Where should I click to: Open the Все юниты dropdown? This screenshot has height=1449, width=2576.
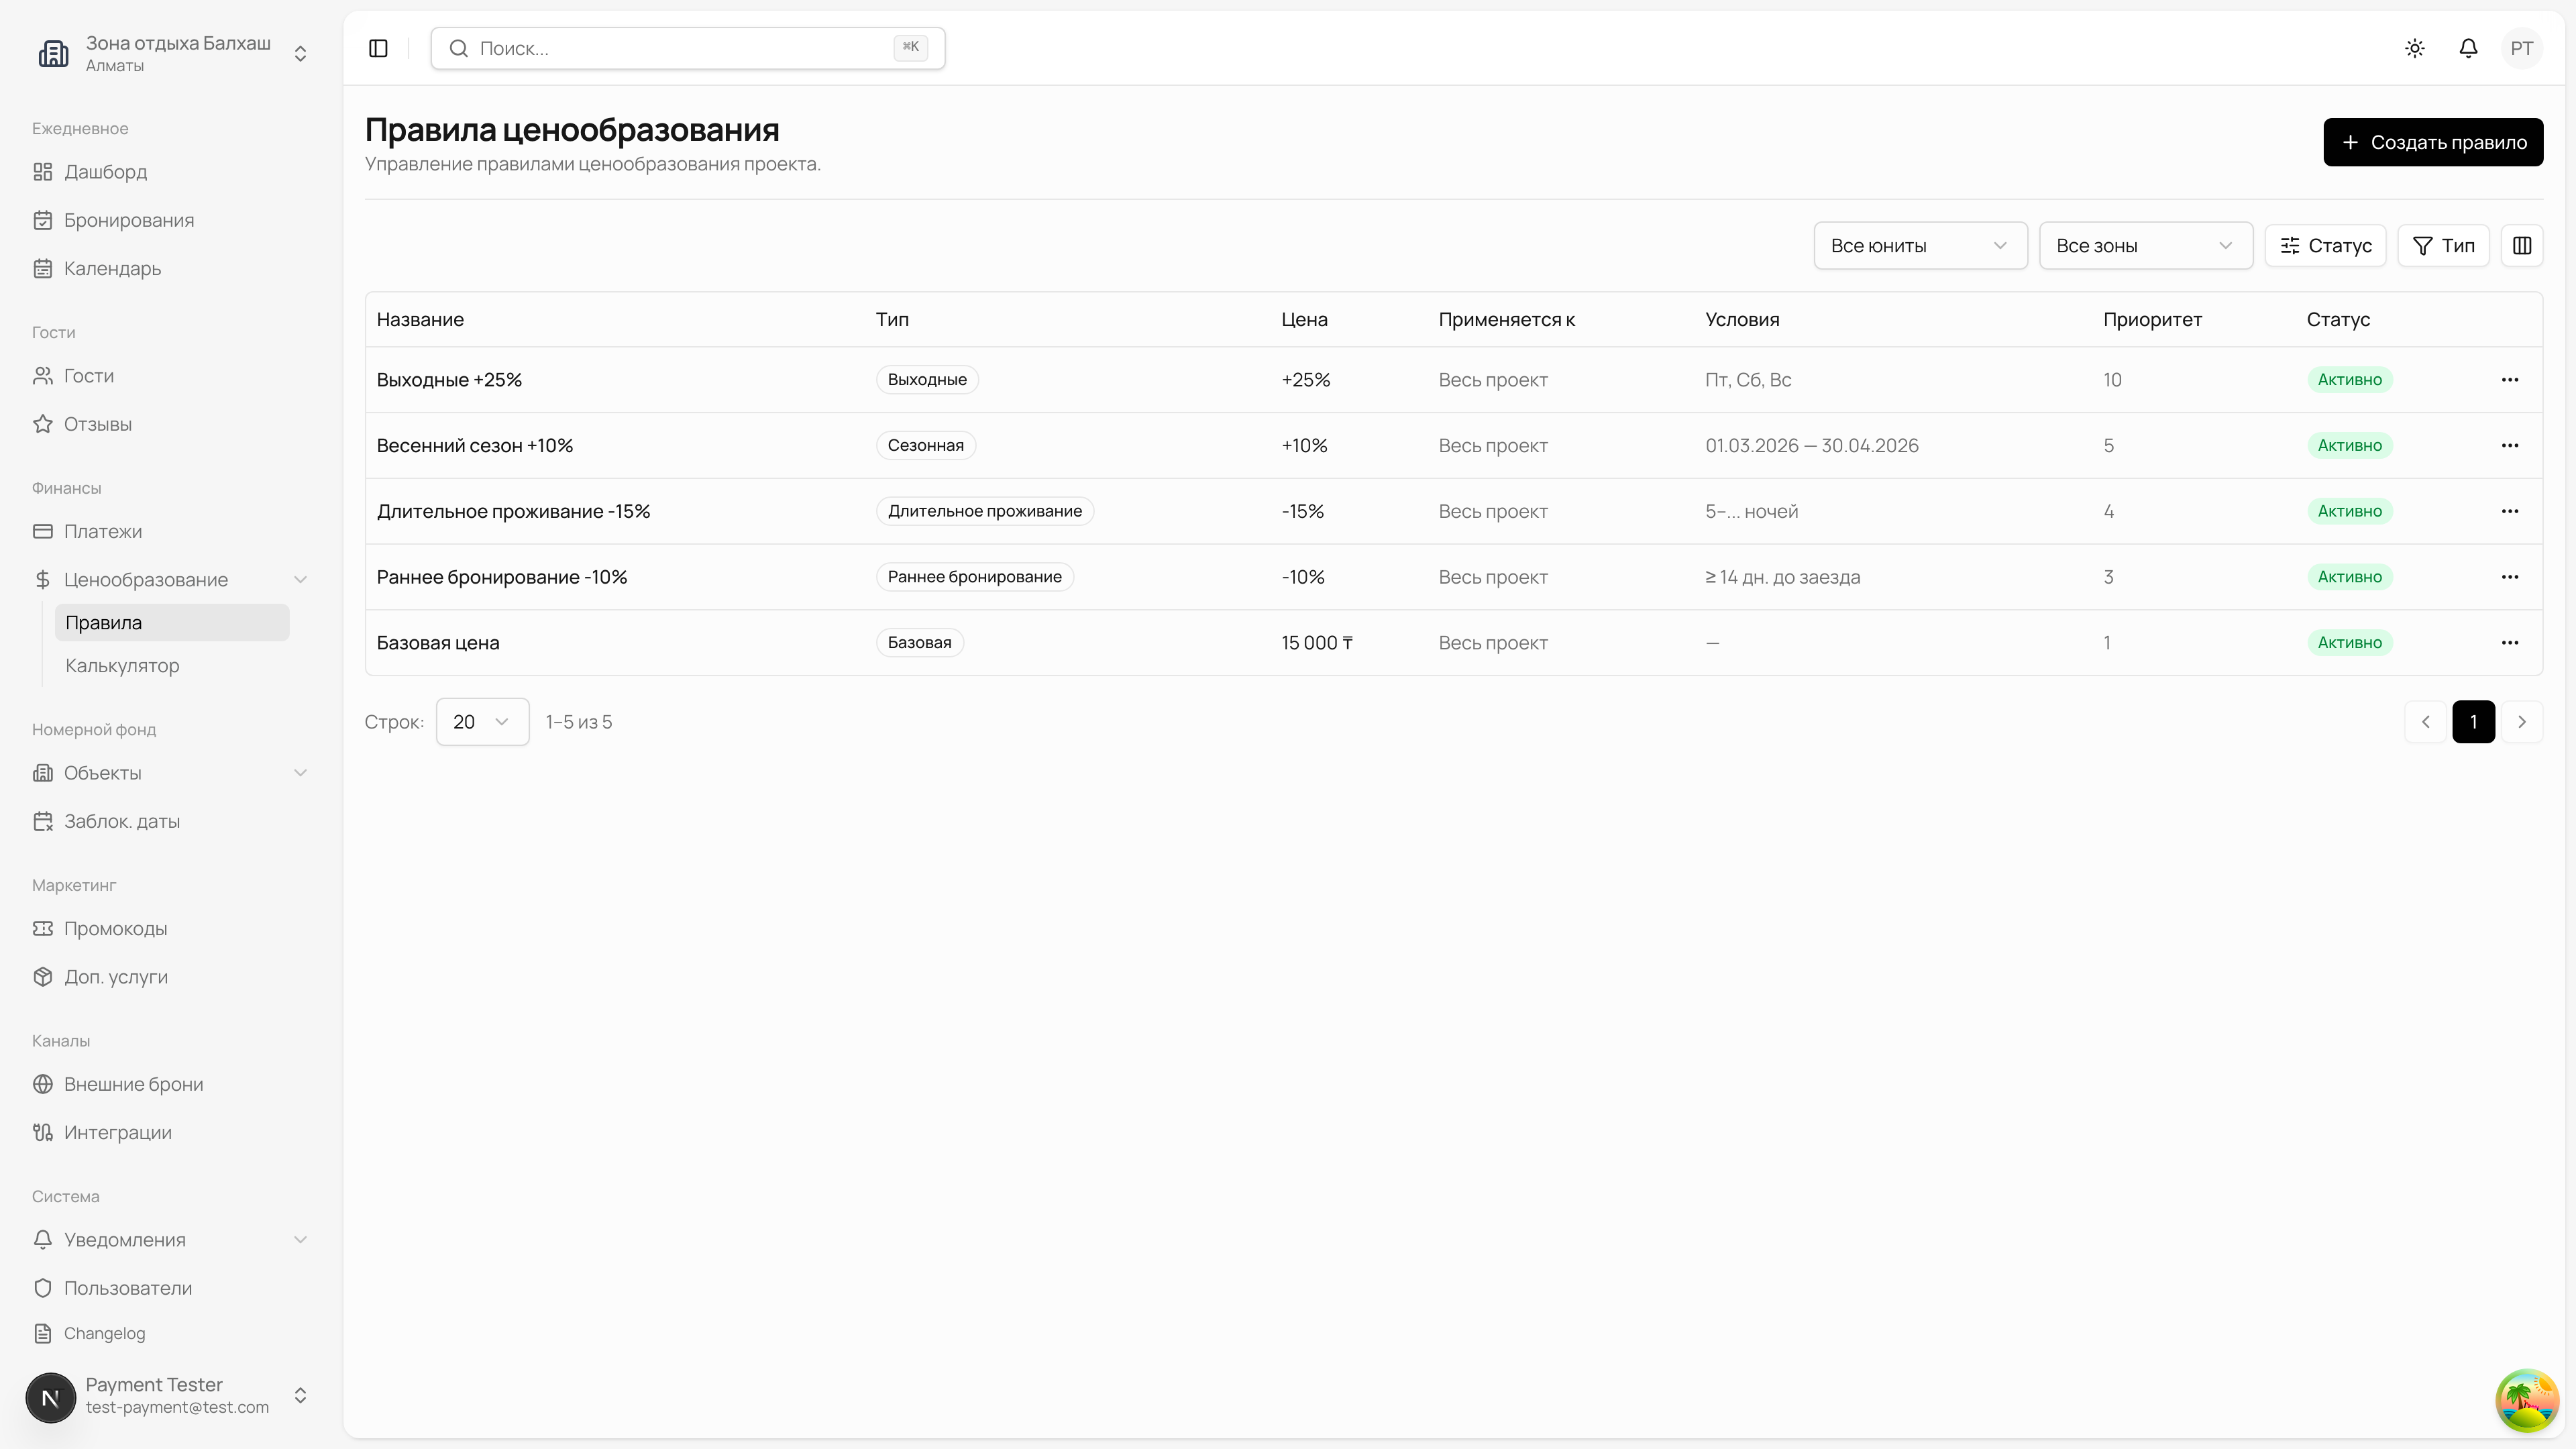[x=1920, y=245]
